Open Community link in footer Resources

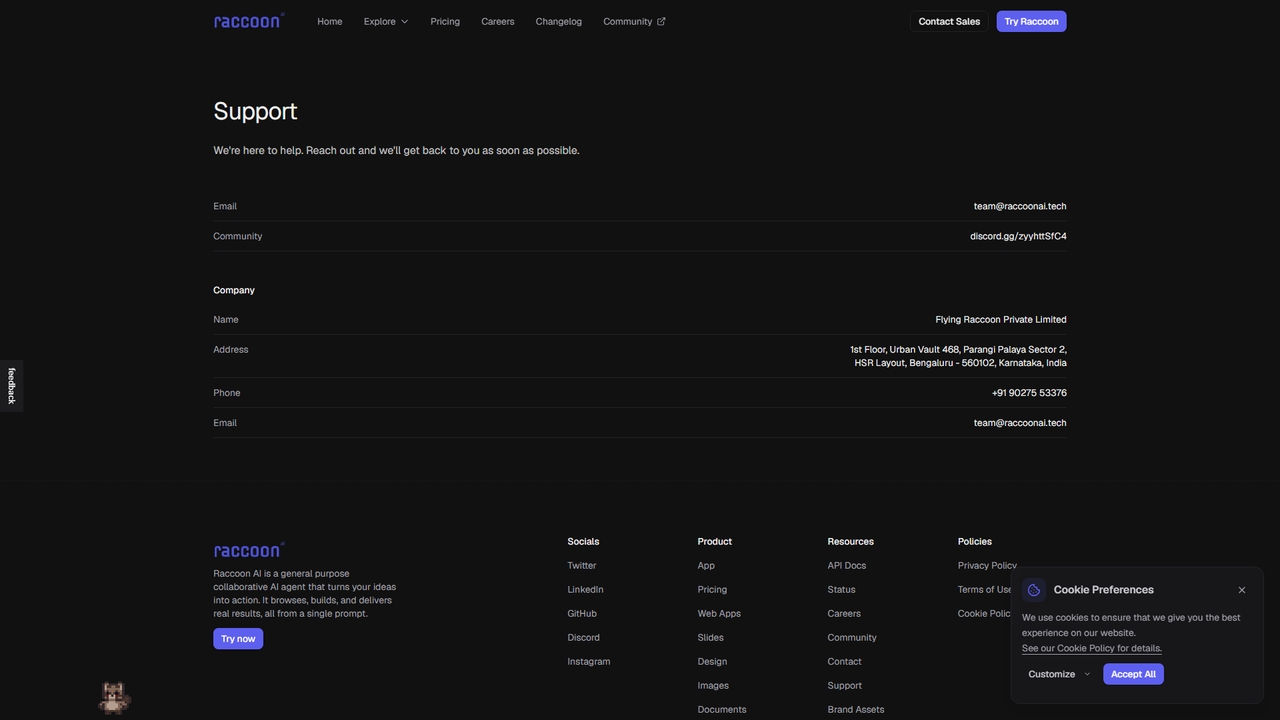tap(852, 637)
